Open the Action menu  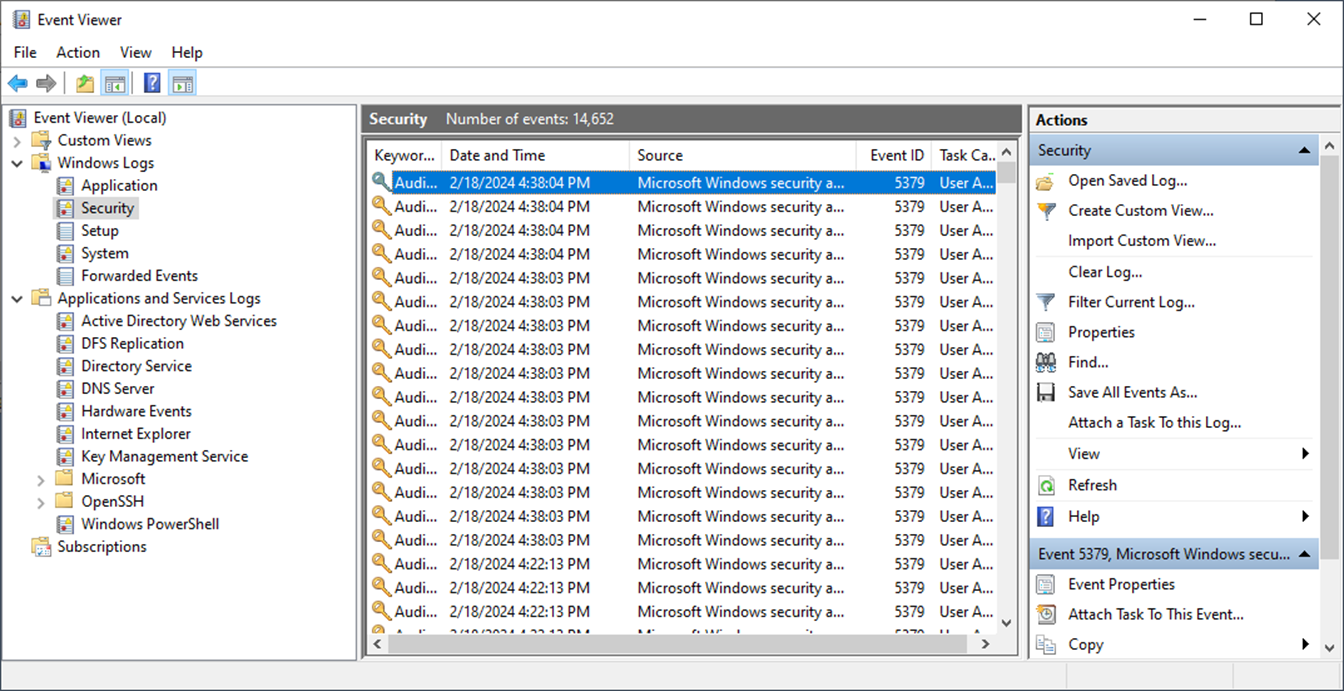[78, 52]
